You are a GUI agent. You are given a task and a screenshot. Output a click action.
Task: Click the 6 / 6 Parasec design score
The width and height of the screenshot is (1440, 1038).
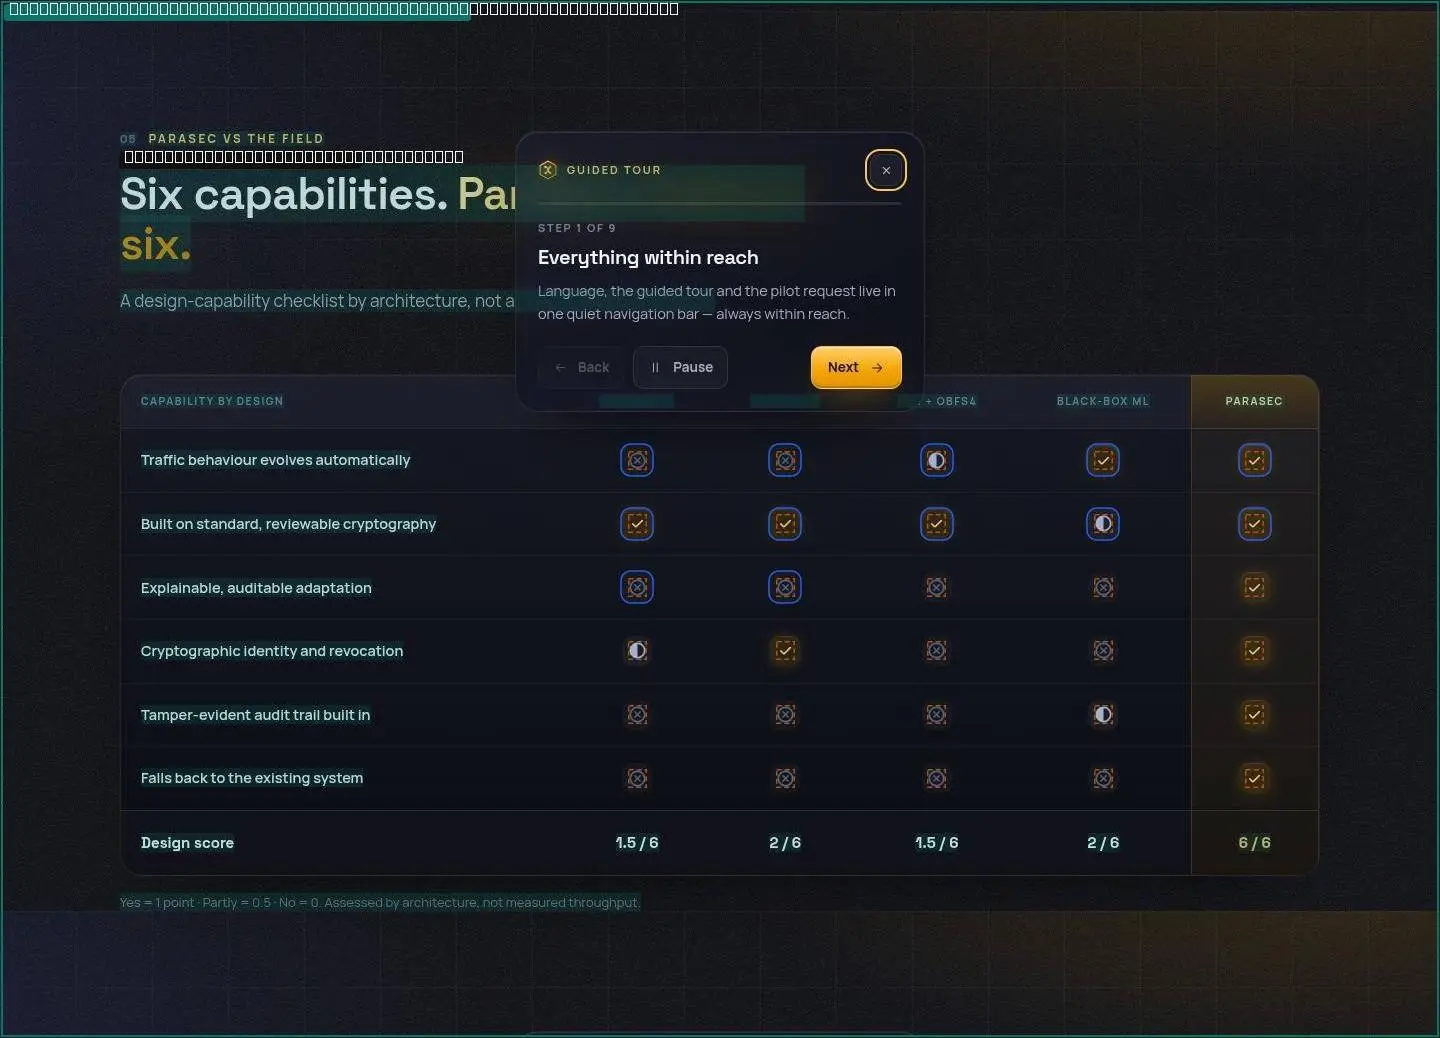pos(1255,843)
